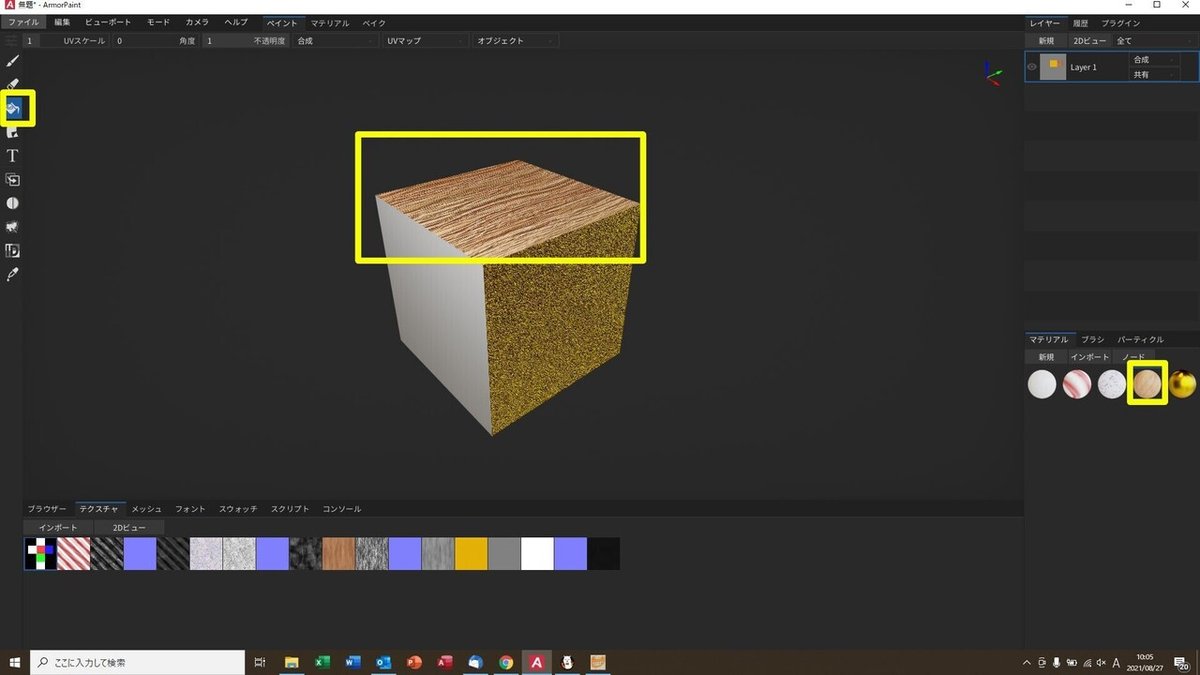Open the カメラ menu
Image resolution: width=1200 pixels, height=675 pixels.
(x=197, y=22)
